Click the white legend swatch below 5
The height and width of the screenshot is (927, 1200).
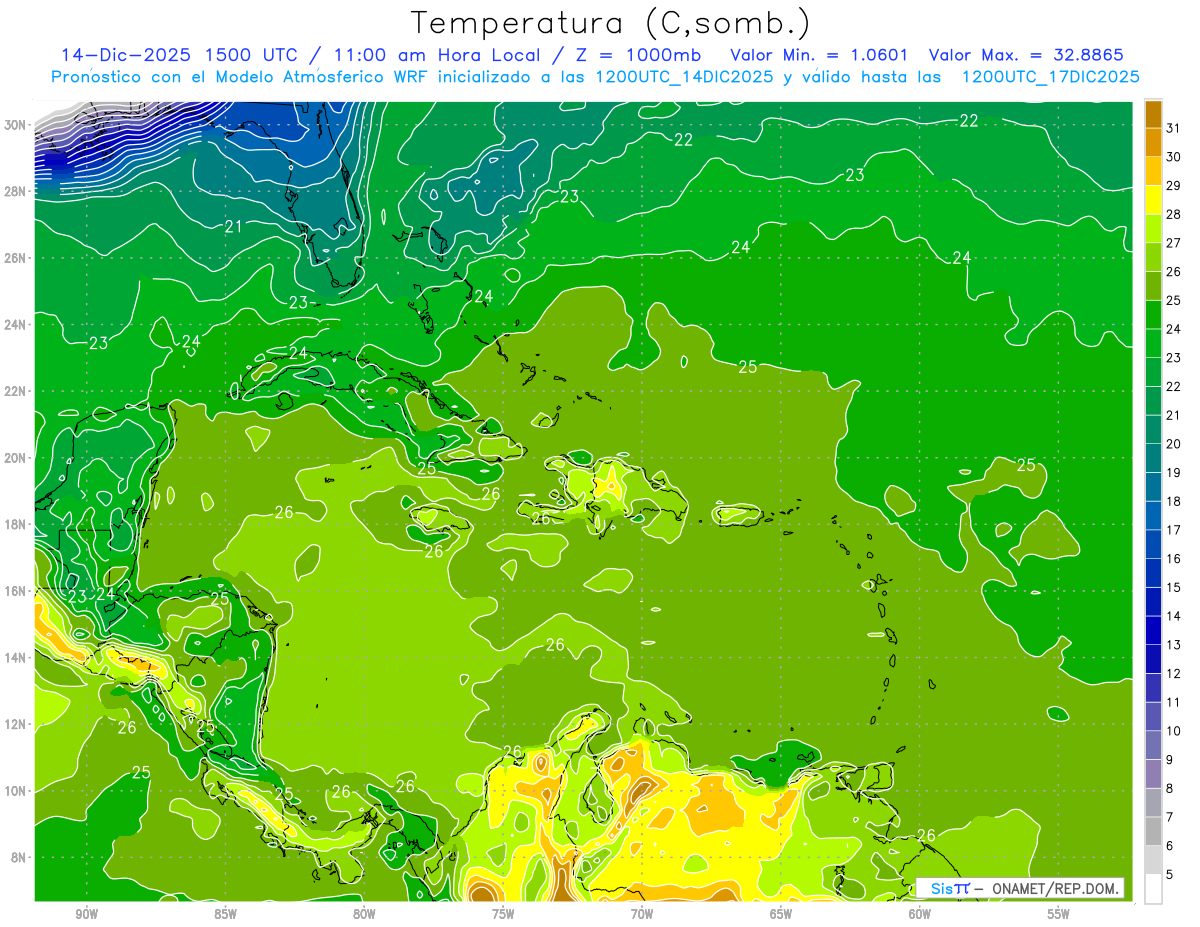[1153, 889]
